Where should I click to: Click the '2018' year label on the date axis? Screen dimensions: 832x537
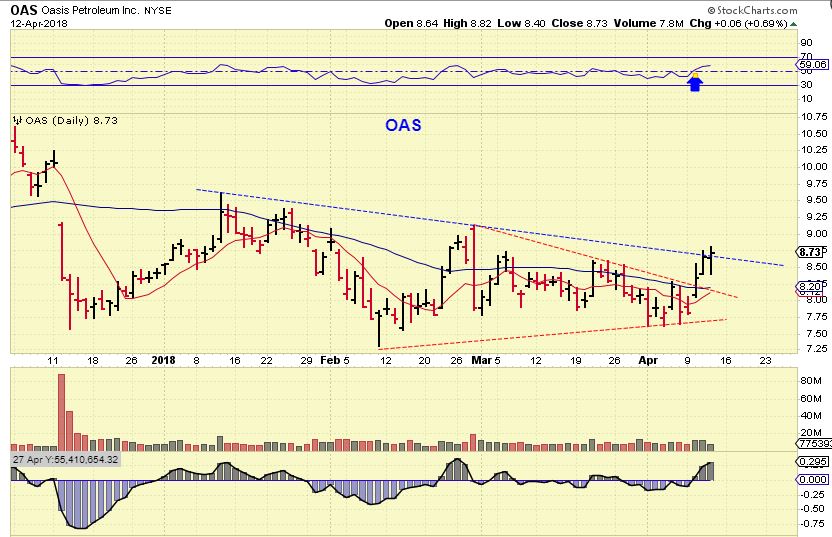[x=163, y=360]
